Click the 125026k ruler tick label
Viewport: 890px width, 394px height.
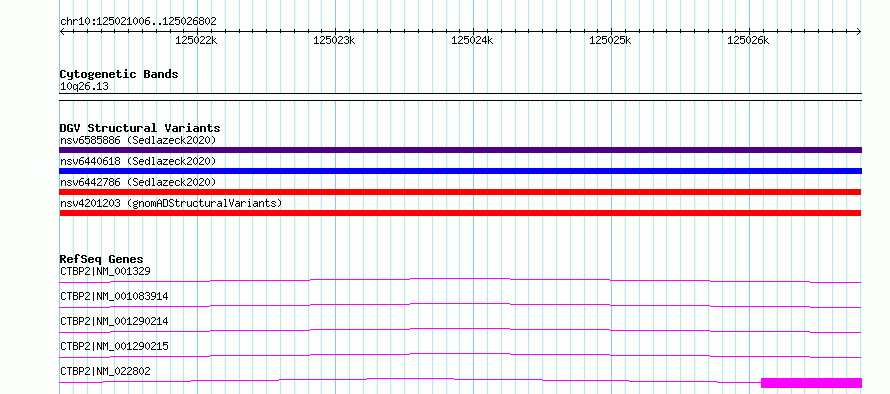pos(748,40)
